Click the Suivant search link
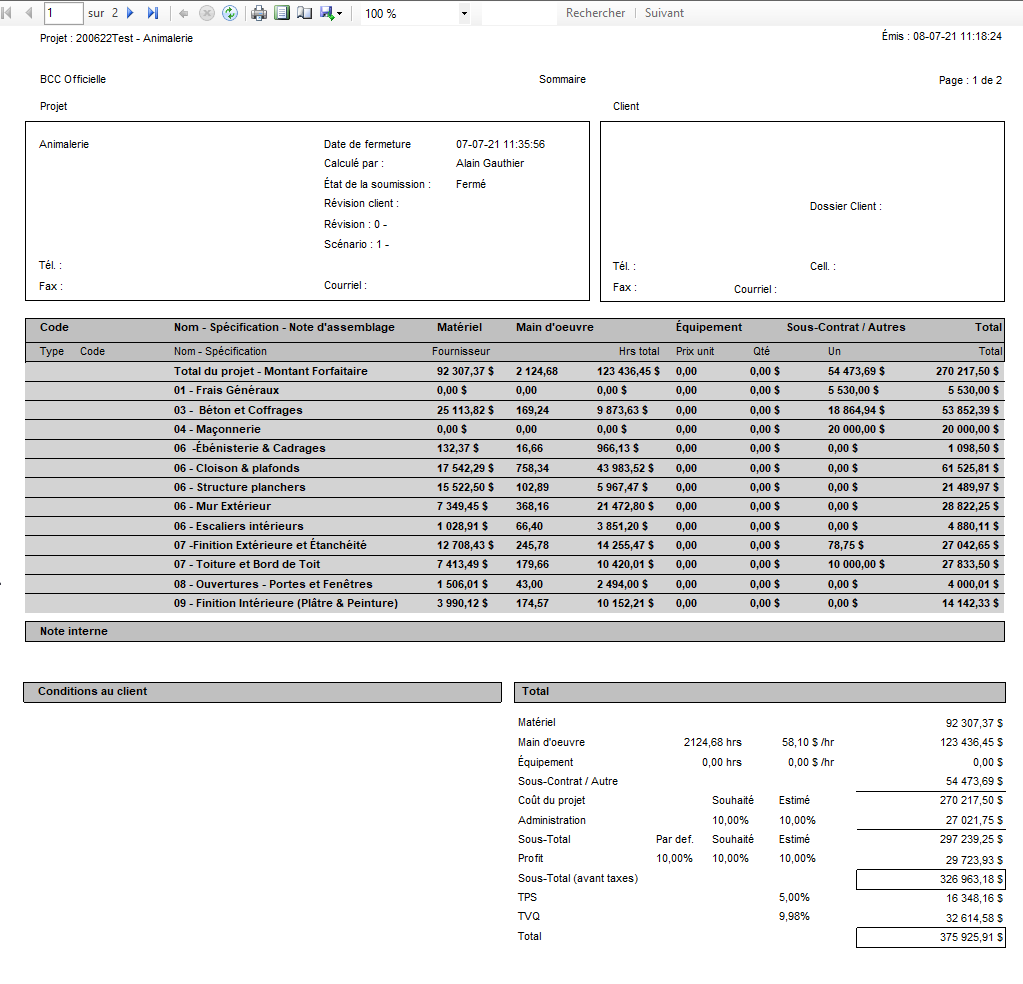 pyautogui.click(x=664, y=13)
